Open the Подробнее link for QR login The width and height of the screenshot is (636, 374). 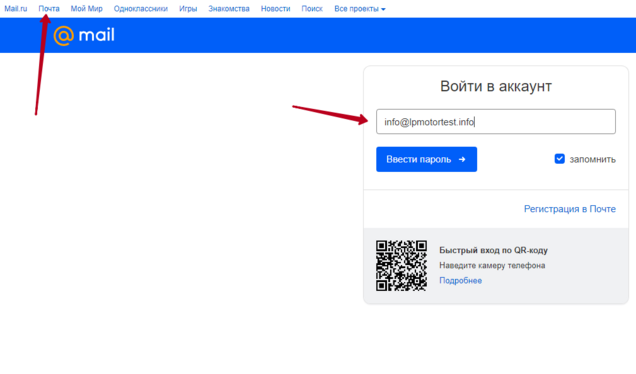(x=460, y=281)
